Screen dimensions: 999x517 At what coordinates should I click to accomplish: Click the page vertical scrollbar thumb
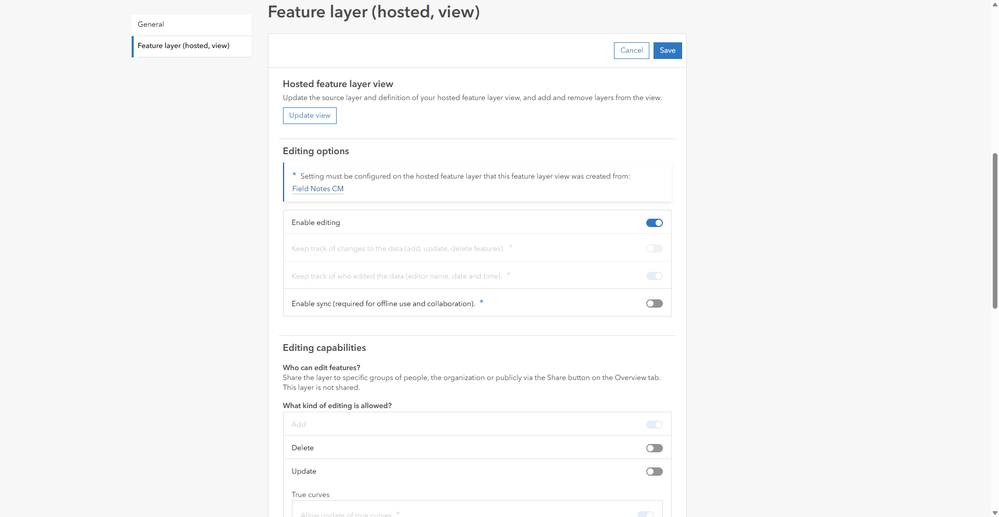point(995,231)
